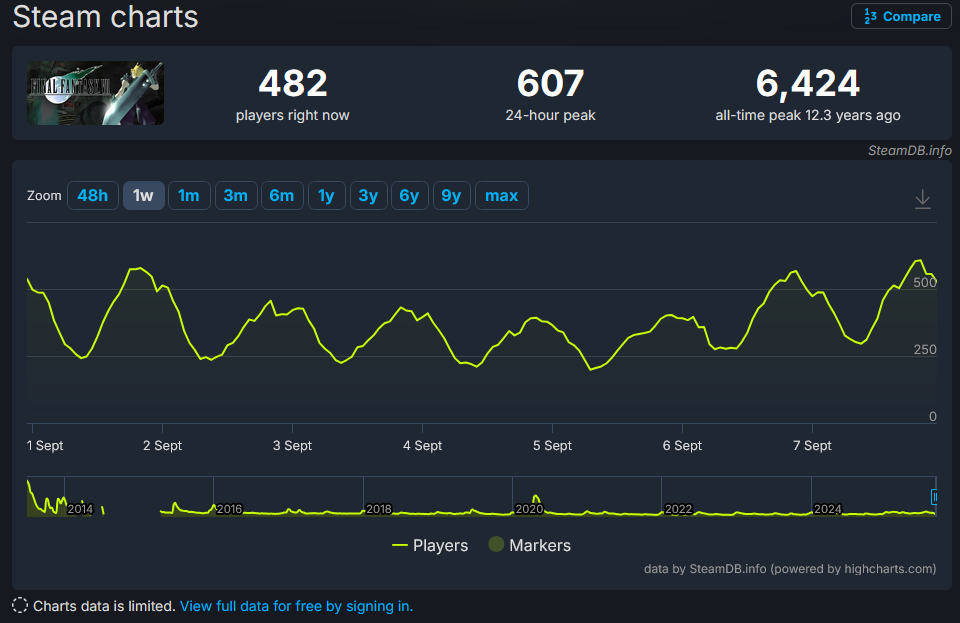Click the Final Fantasy VII game thumbnail
This screenshot has height=623, width=960.
tap(95, 93)
